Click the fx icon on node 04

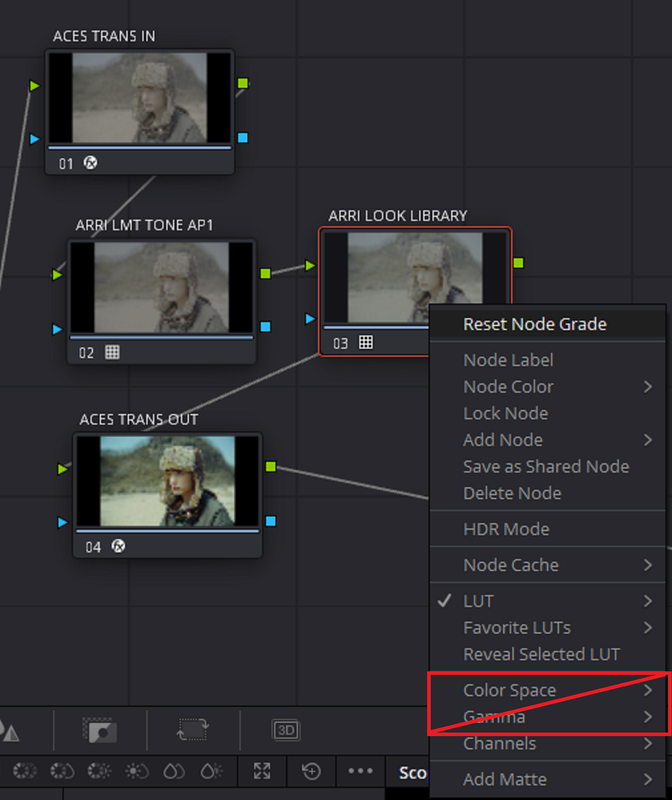pyautogui.click(x=118, y=546)
